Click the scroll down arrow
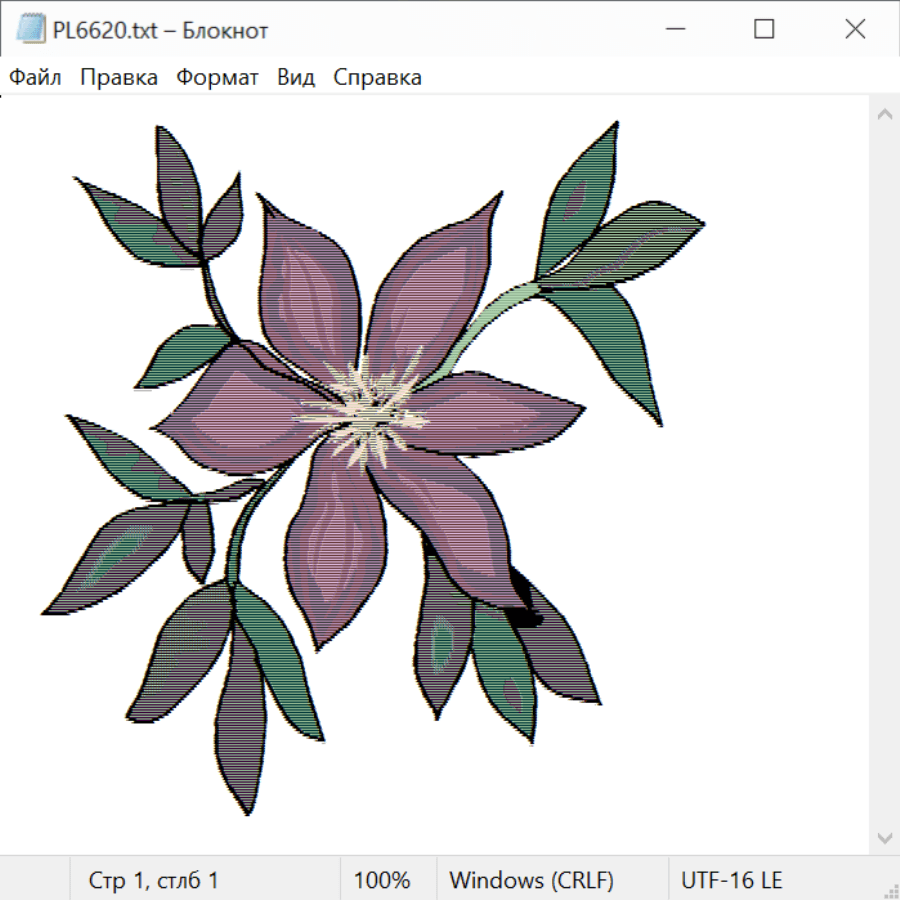Image resolution: width=900 pixels, height=900 pixels. click(x=884, y=837)
